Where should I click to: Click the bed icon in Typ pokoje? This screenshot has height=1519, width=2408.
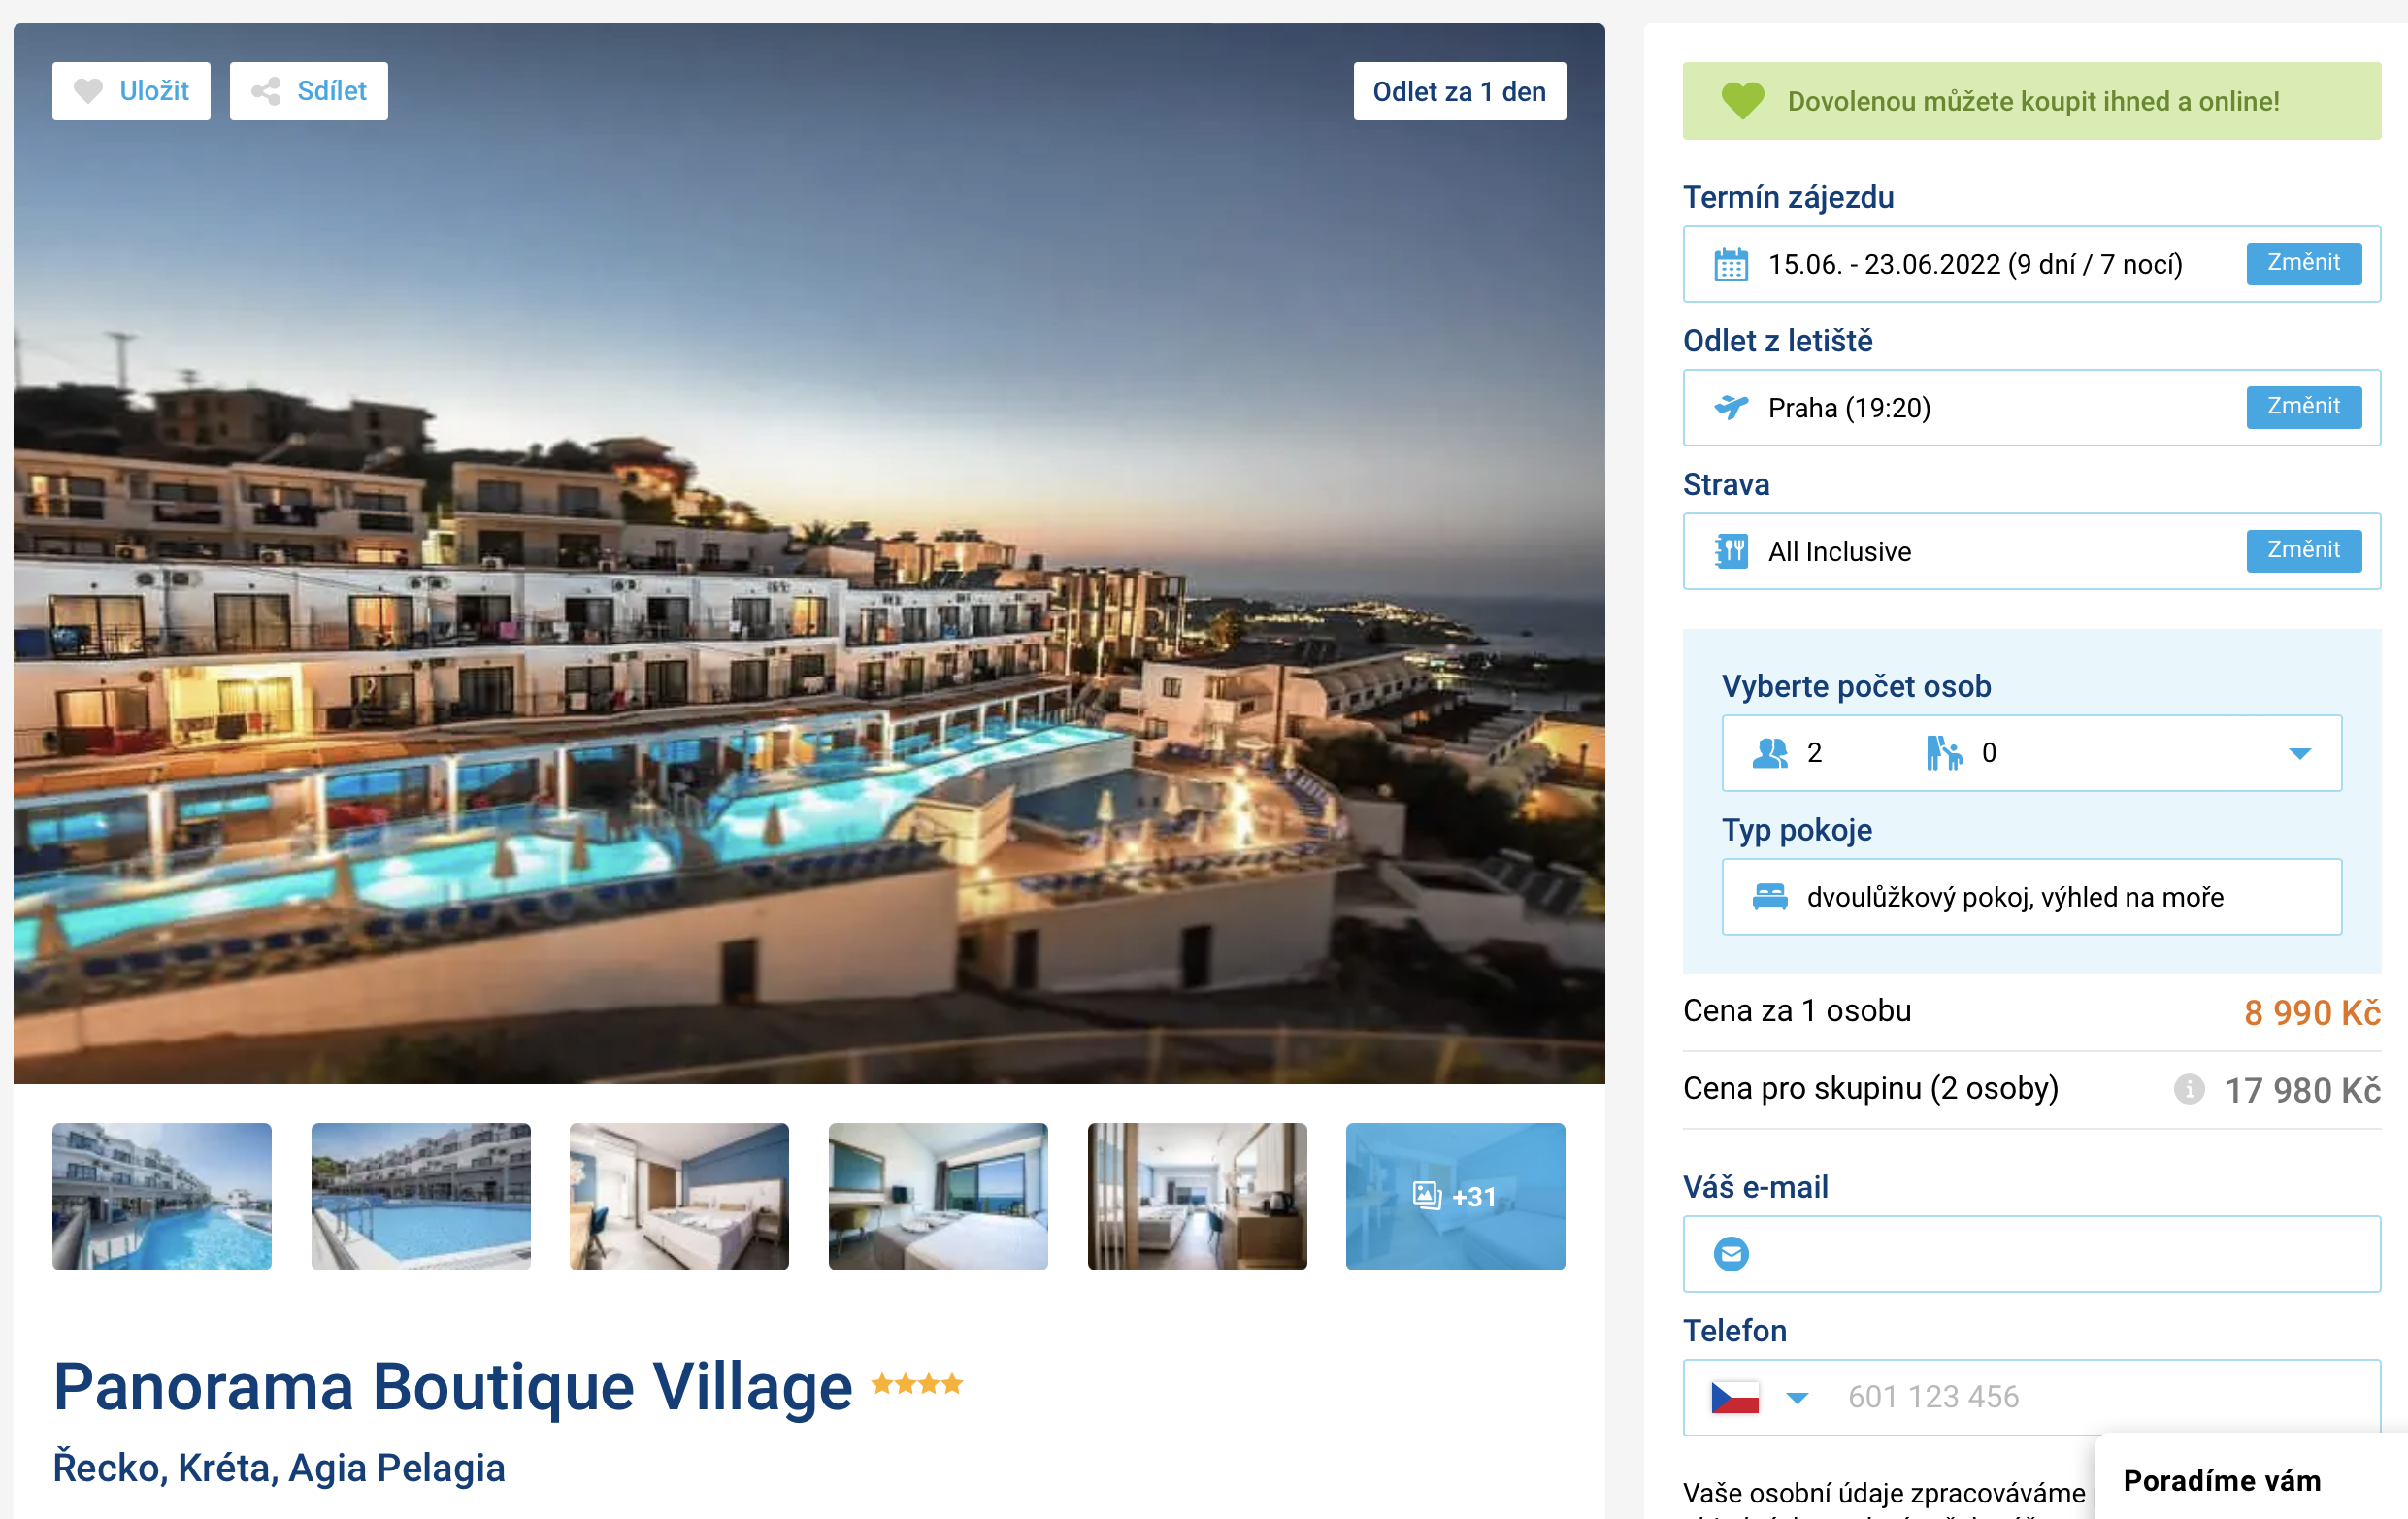[1770, 897]
